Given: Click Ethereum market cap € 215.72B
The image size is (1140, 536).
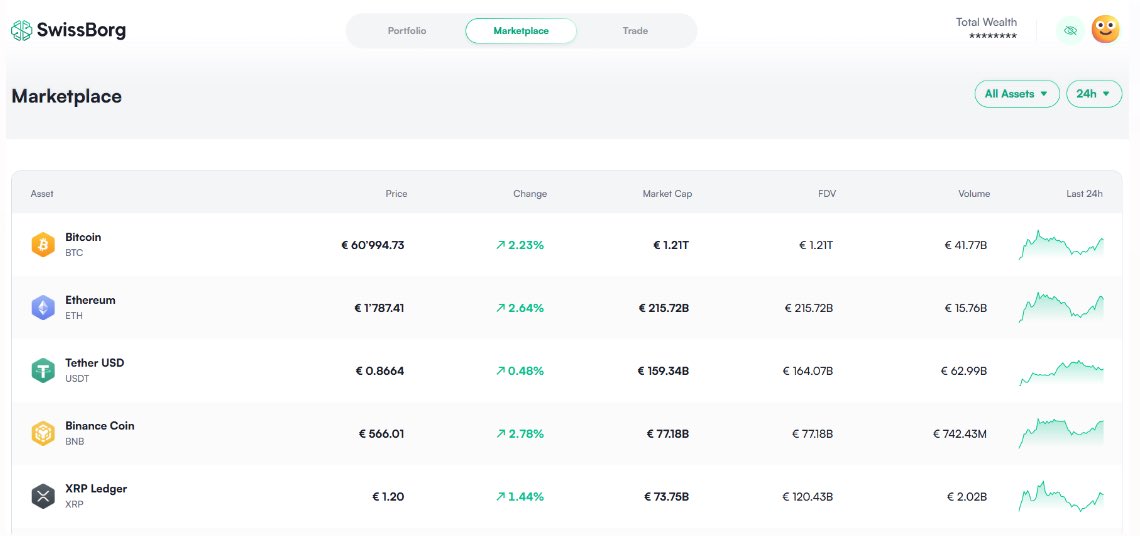Looking at the screenshot, I should click(x=664, y=308).
